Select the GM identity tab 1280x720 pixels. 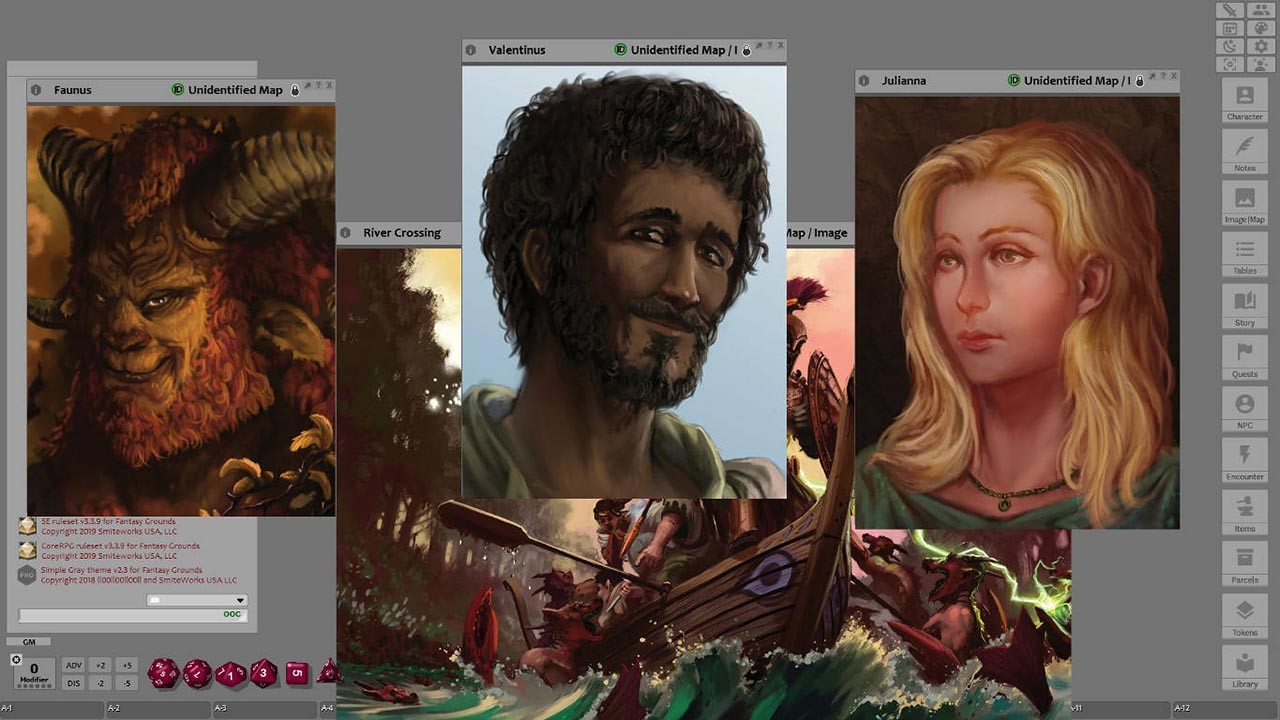pyautogui.click(x=29, y=641)
